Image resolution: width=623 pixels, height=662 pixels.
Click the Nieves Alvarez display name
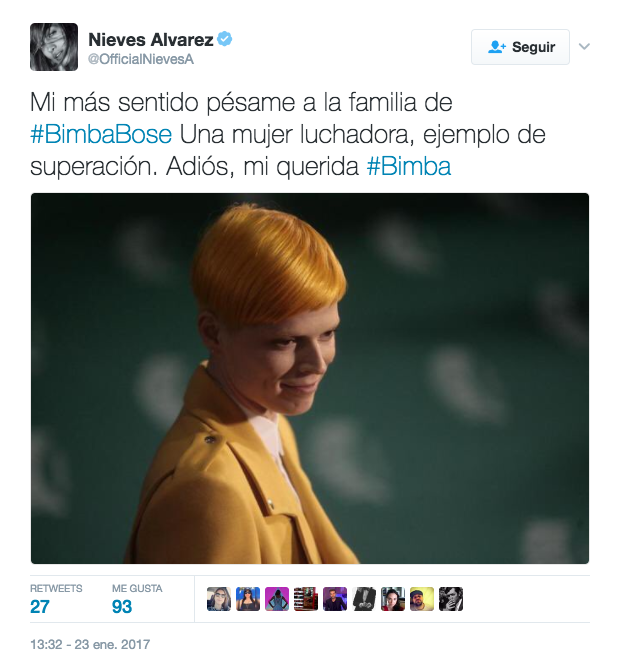151,40
